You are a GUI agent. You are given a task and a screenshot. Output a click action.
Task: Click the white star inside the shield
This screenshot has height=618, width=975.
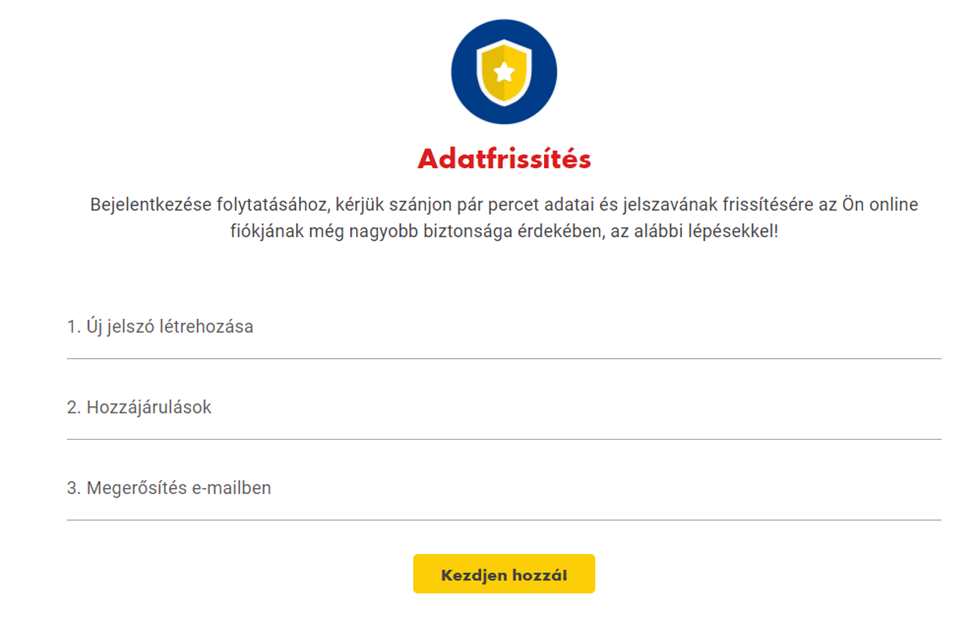504,71
